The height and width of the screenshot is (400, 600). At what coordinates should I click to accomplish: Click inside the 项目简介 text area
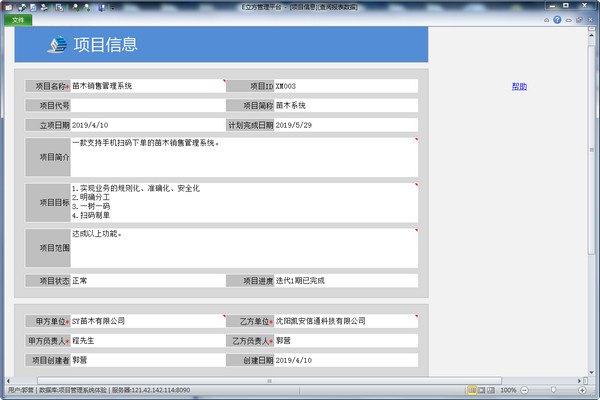(x=244, y=157)
